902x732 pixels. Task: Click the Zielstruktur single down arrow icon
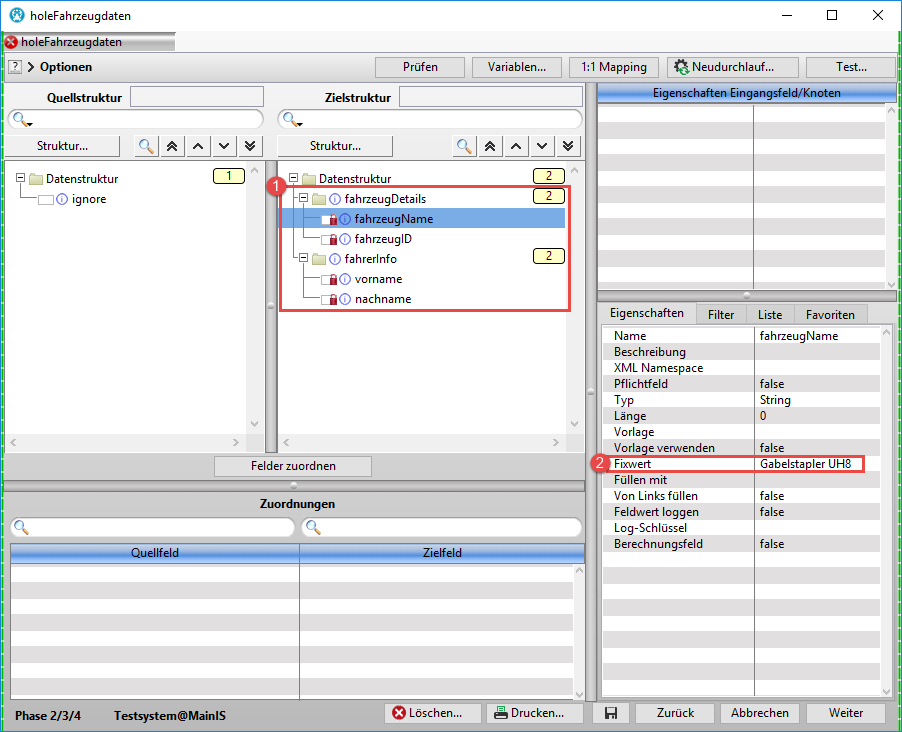point(542,146)
